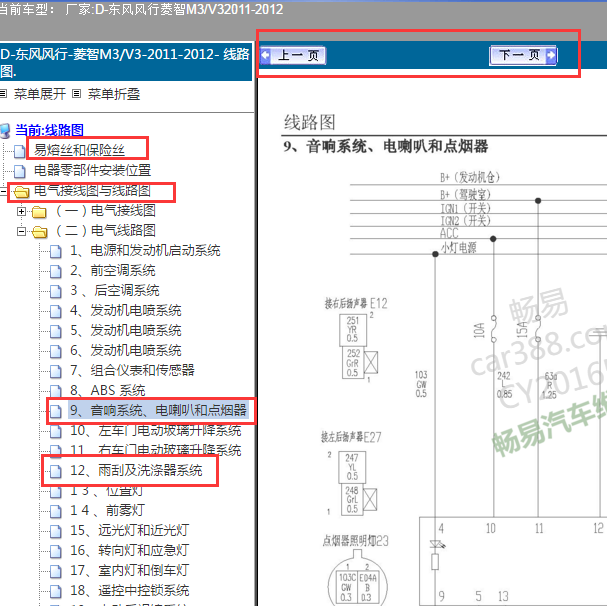Click page icon beside 7、组合仪表和传感器
The image size is (607, 606).
point(56,371)
